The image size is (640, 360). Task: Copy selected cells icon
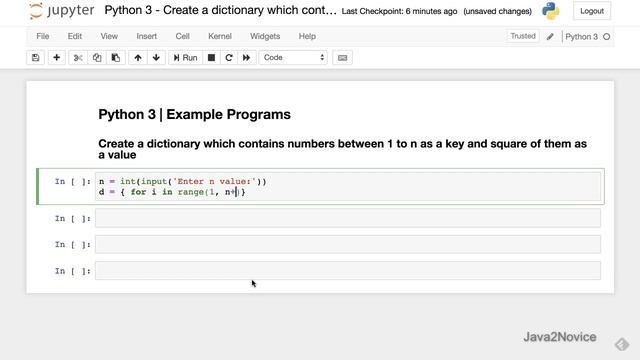click(97, 58)
